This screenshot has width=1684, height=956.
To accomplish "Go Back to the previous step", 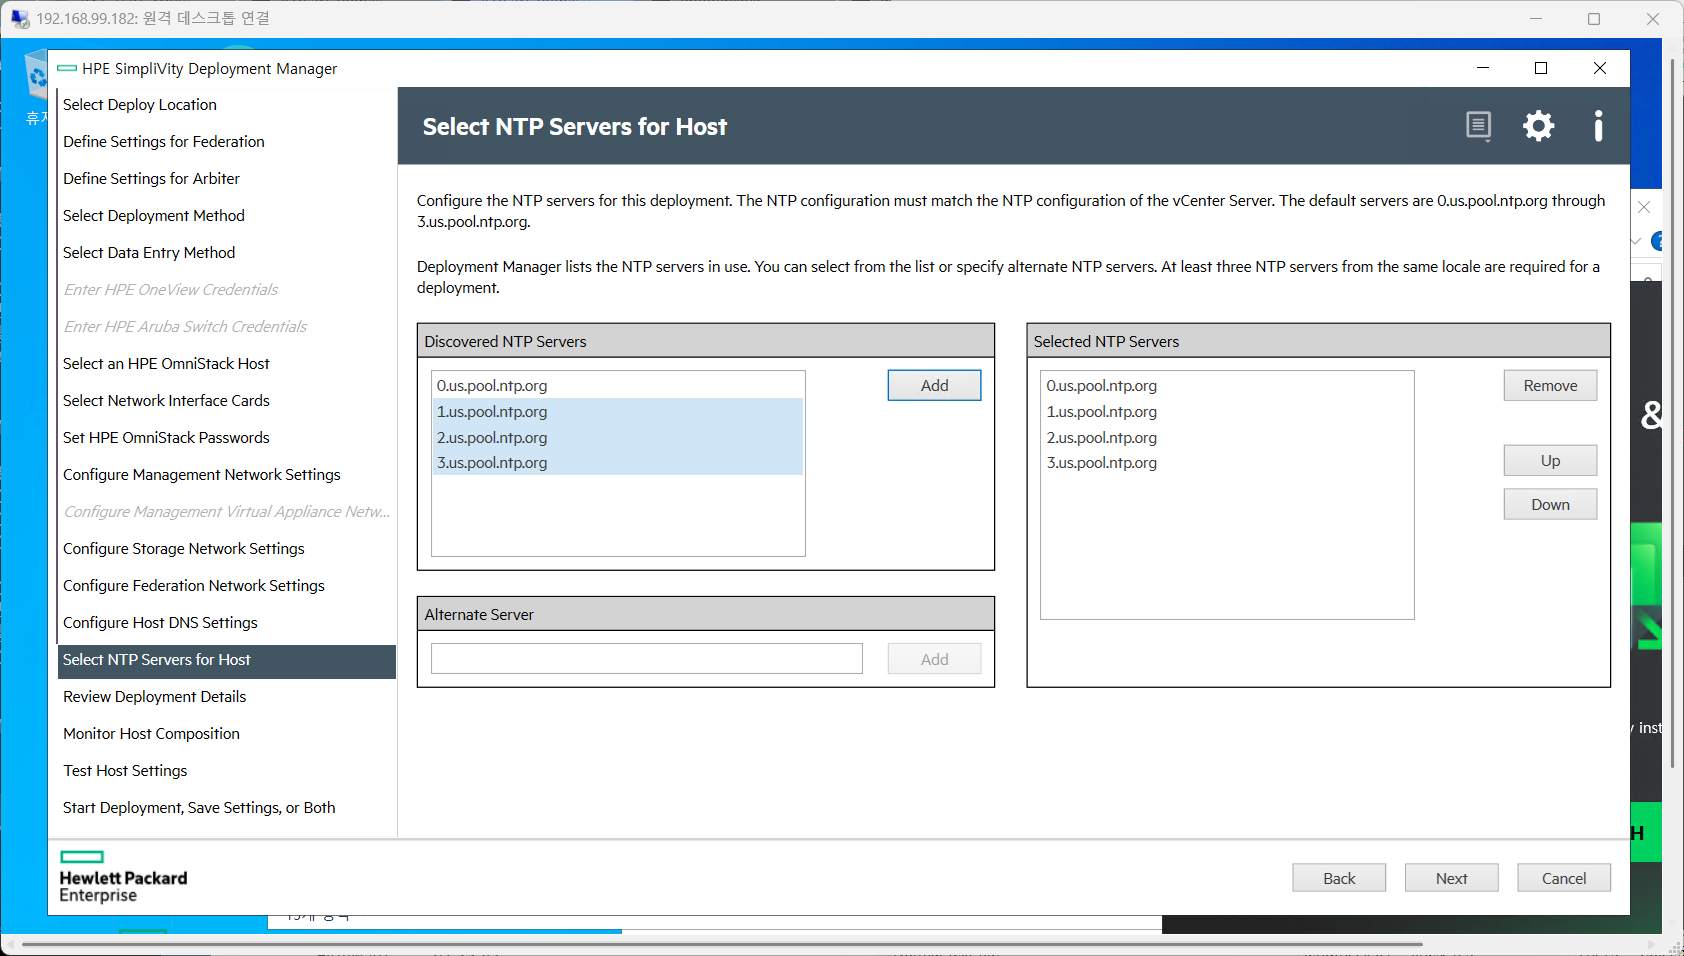I will coord(1339,878).
